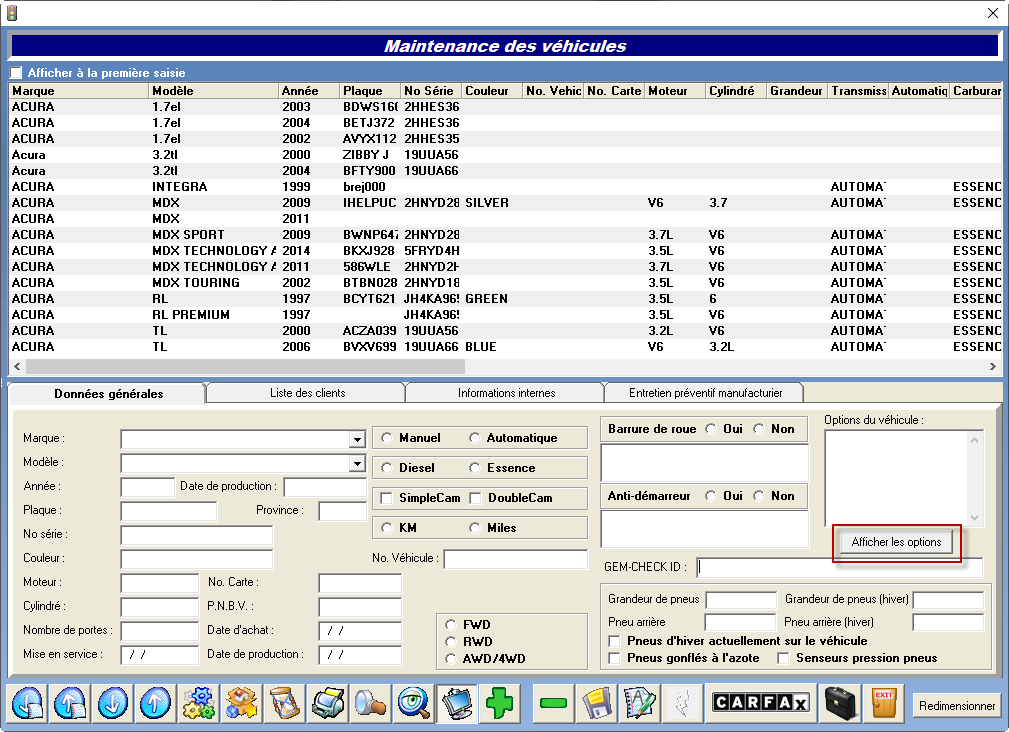
Task: Select the Manuel radio button
Action: click(x=387, y=438)
